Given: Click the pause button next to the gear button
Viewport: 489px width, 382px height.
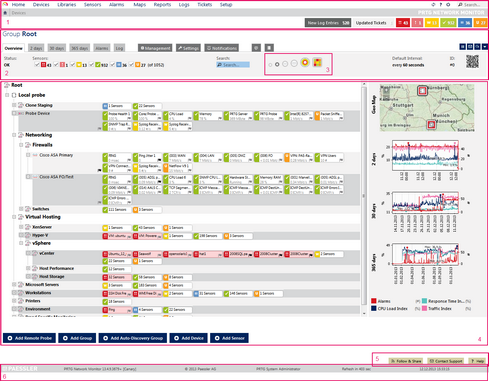Looking at the screenshot, I should 269,48.
